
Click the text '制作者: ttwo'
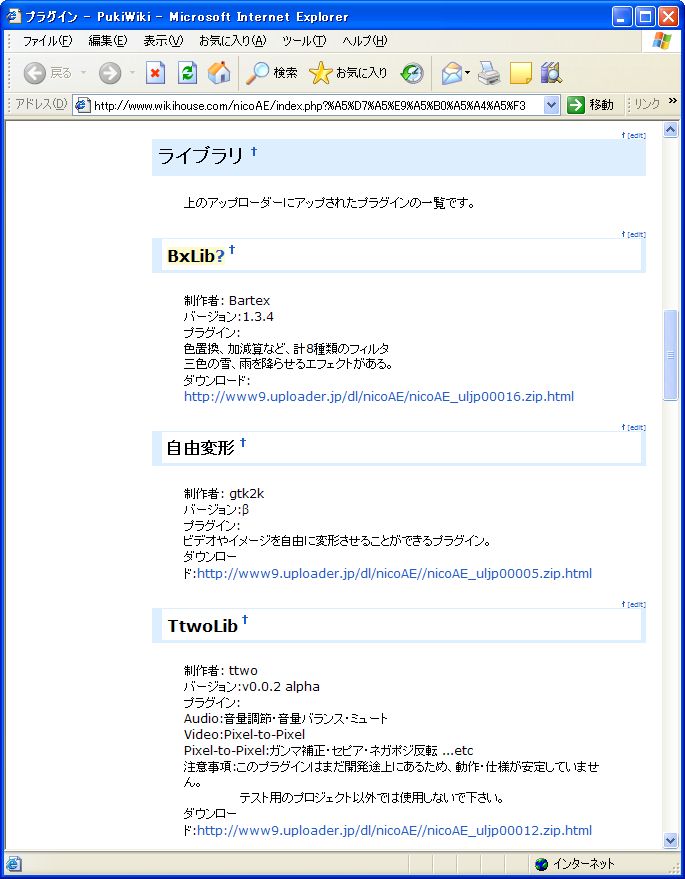(220, 670)
